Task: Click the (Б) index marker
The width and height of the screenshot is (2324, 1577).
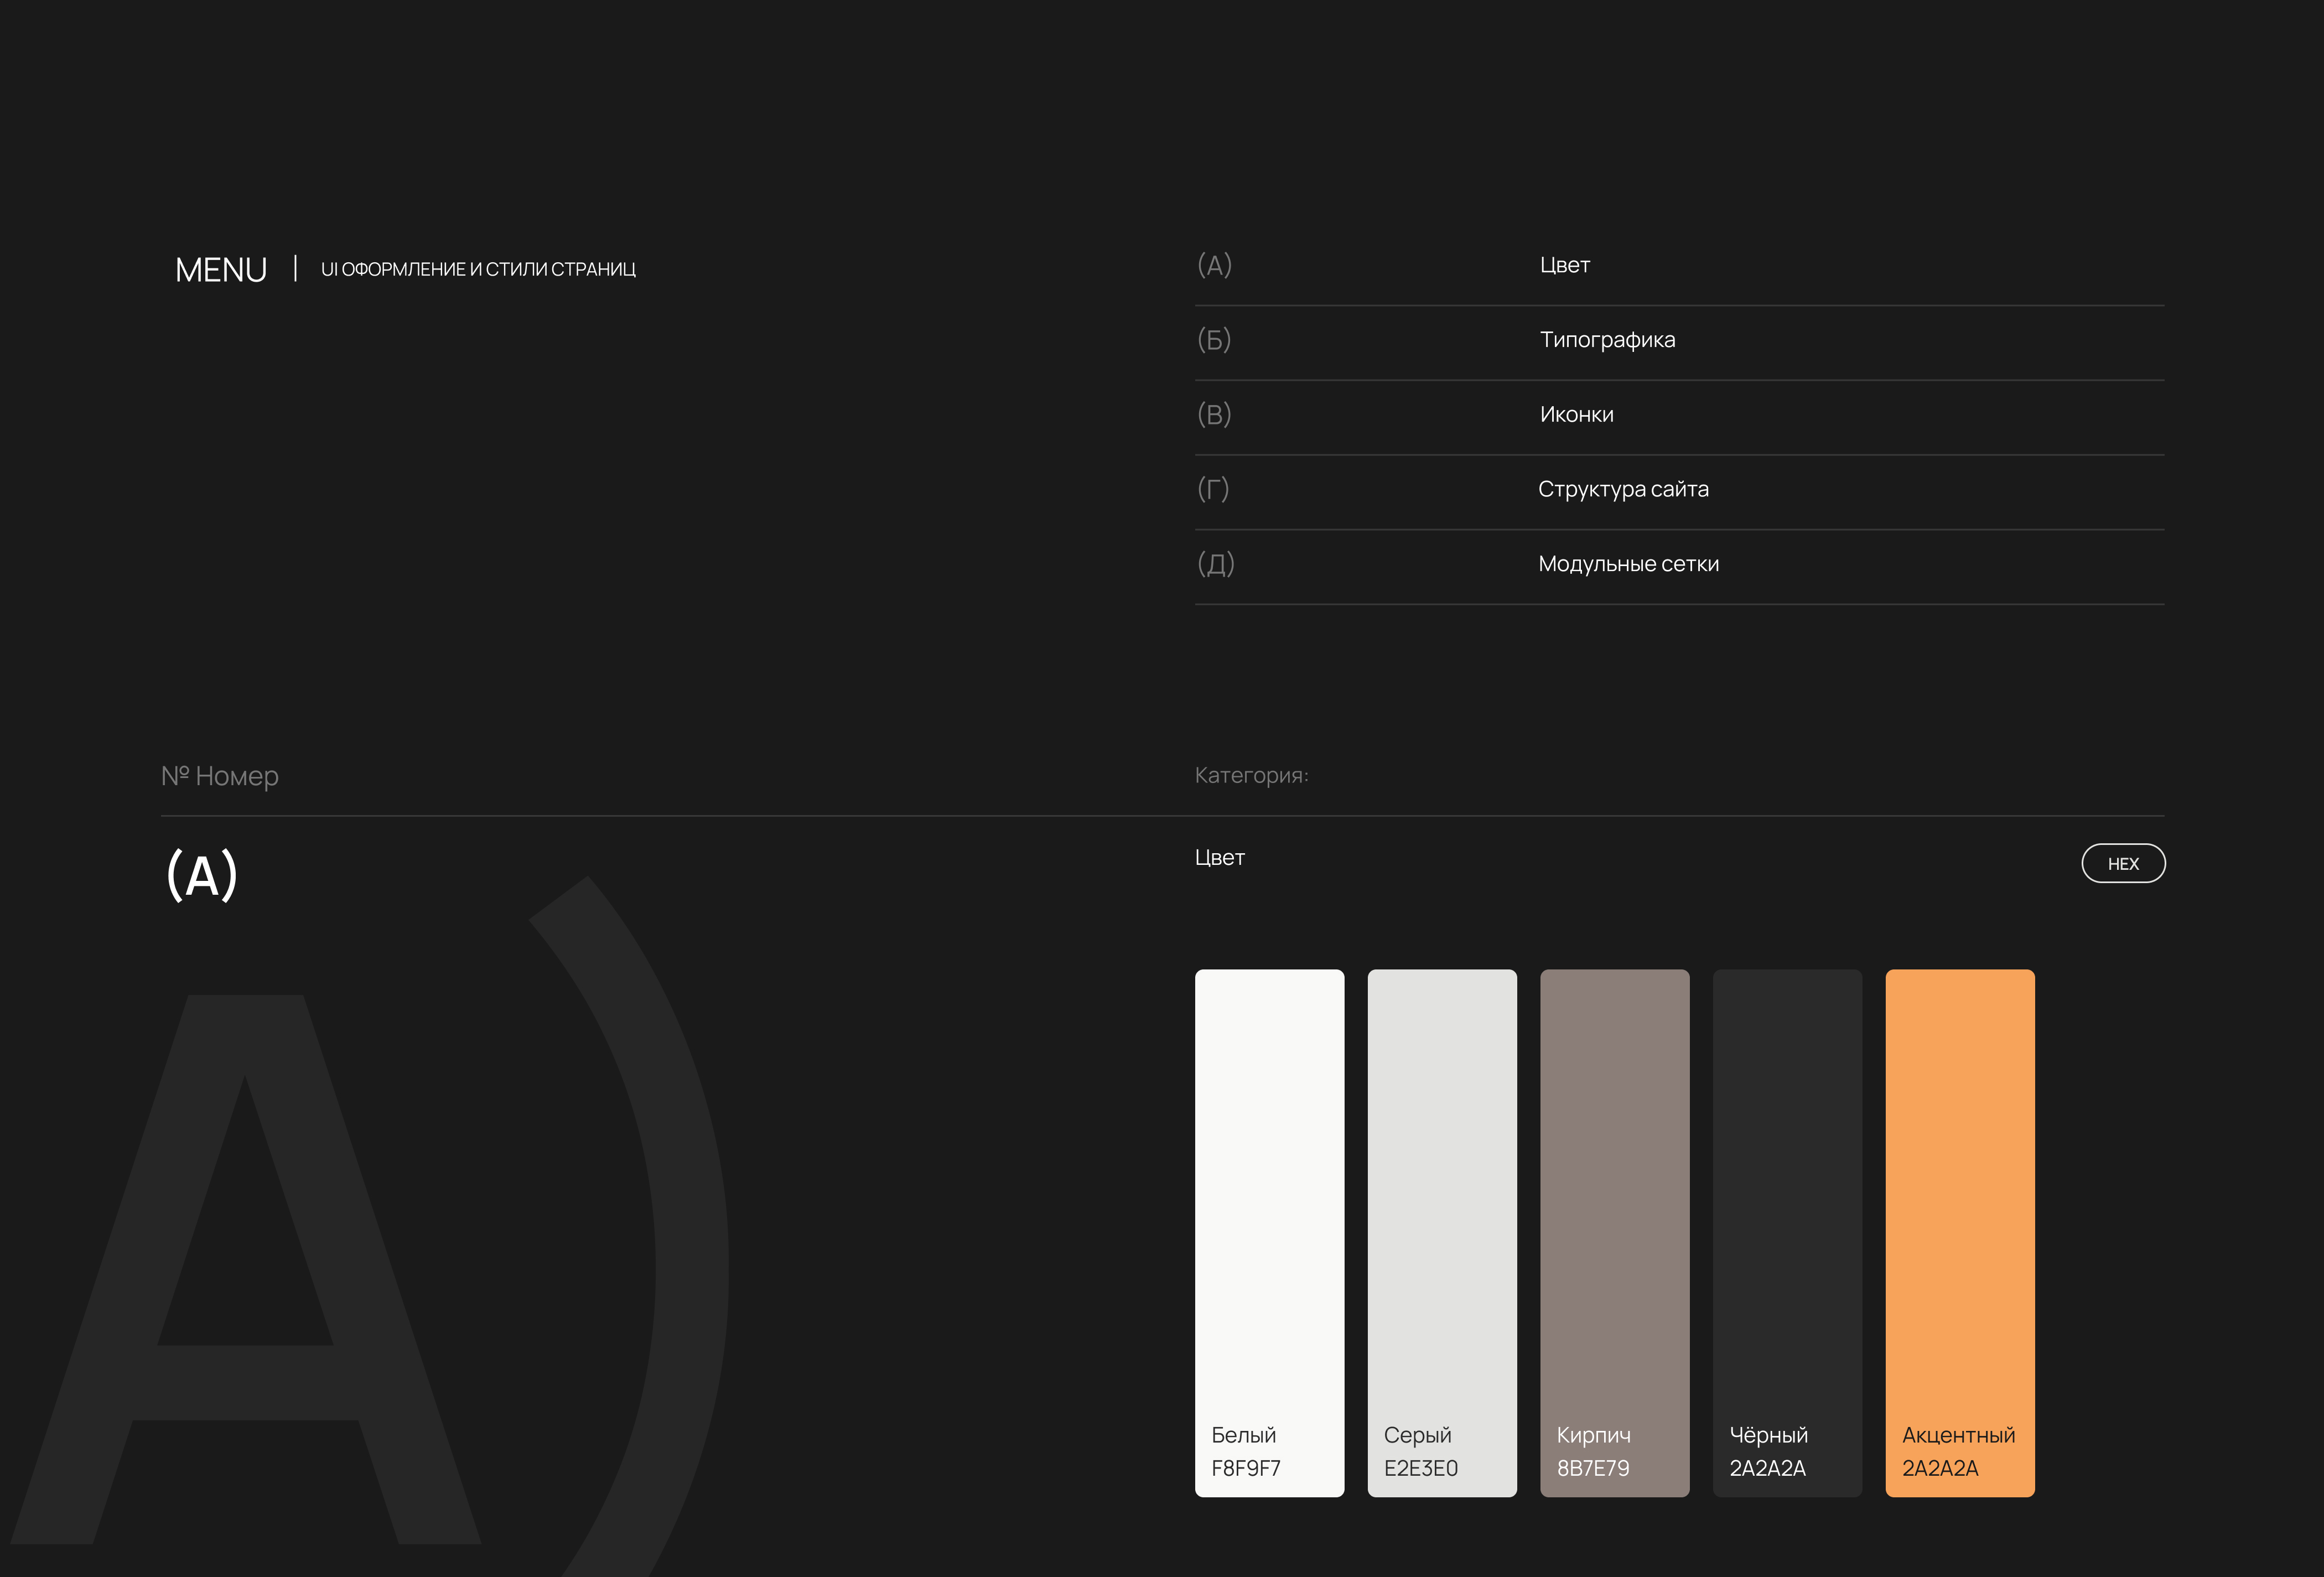Action: [x=1214, y=340]
